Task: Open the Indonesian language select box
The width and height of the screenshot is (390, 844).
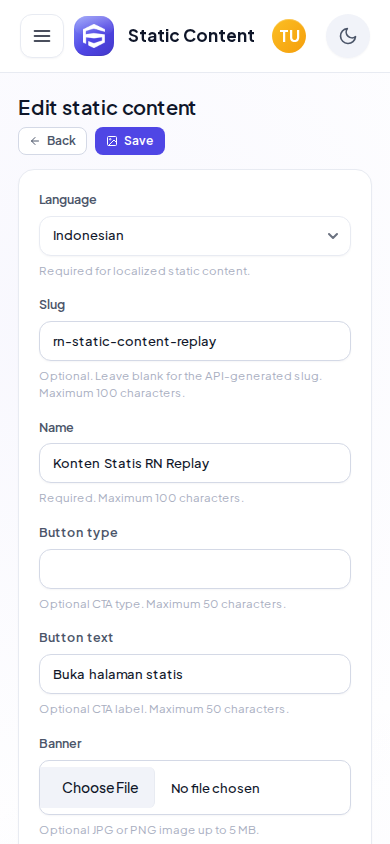Action: [195, 236]
